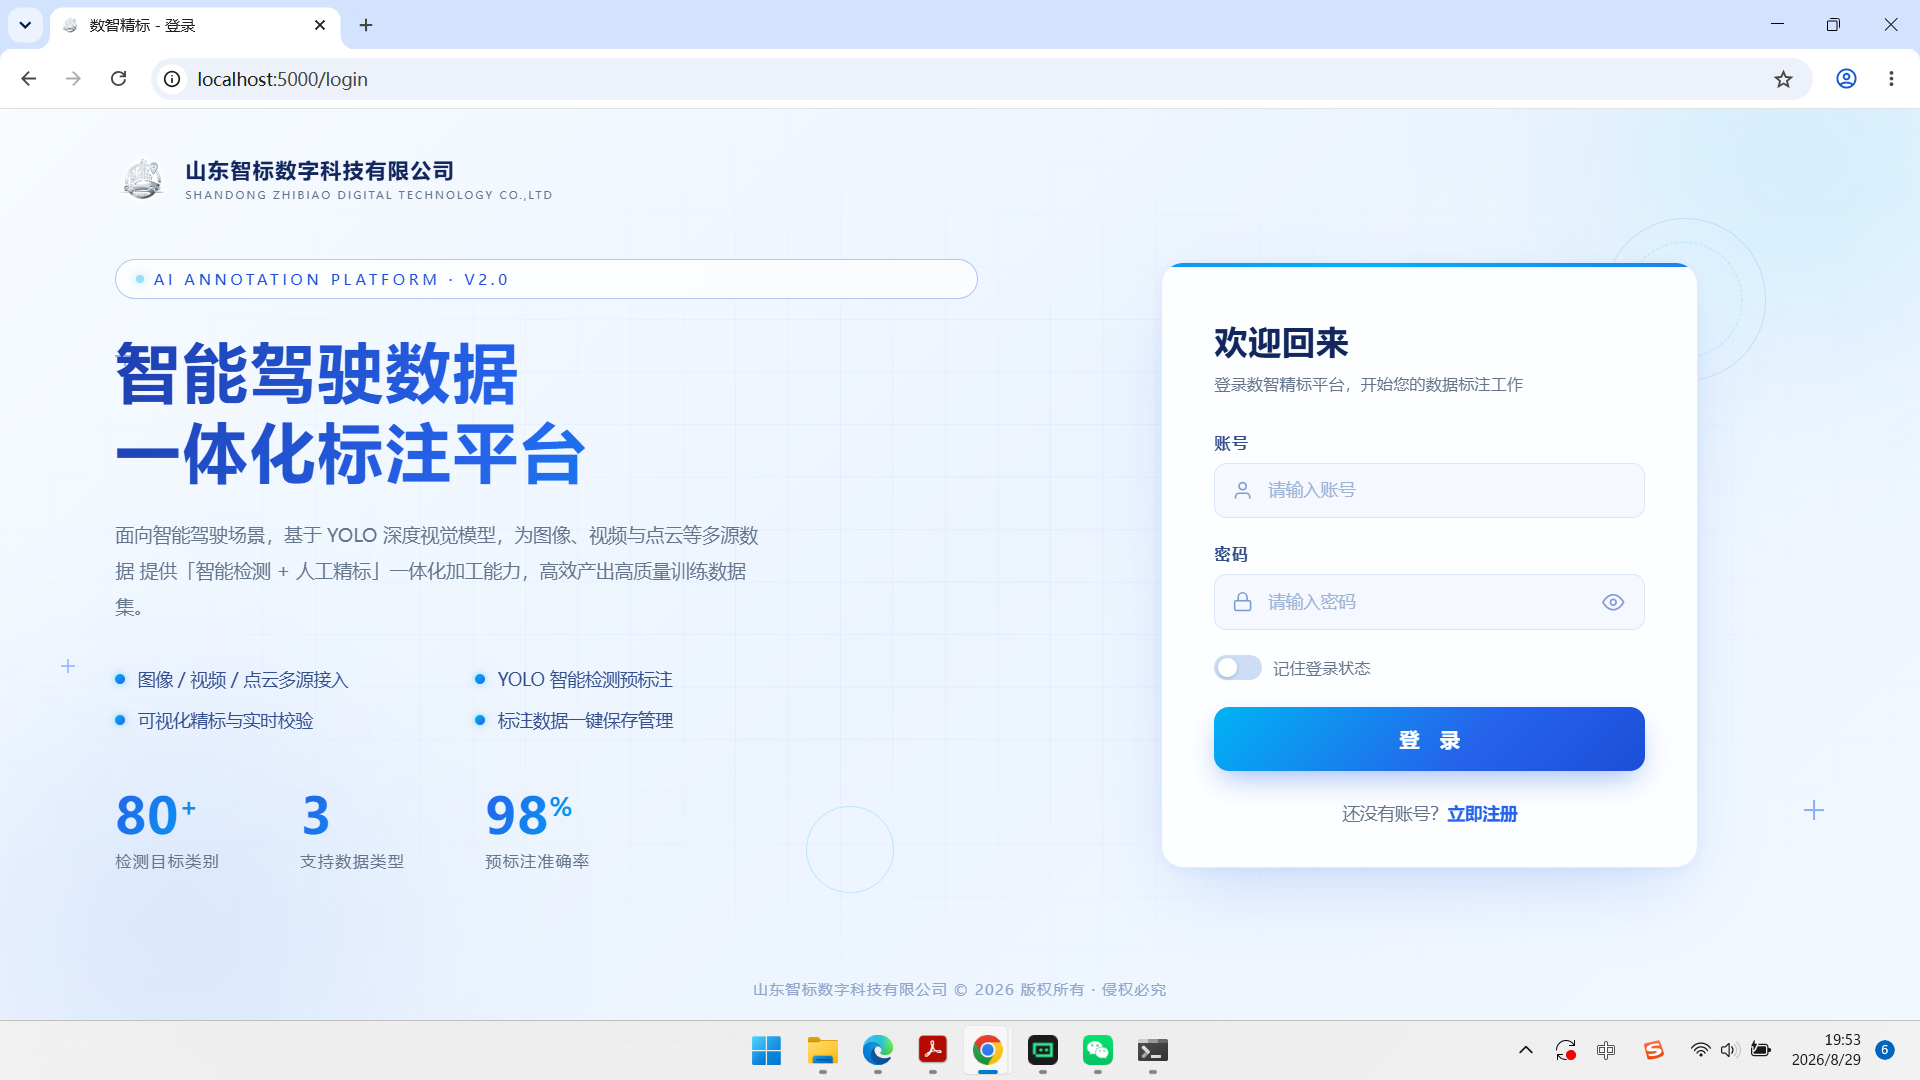Expand the tab search dropdown
1920x1080 pixels.
25,25
